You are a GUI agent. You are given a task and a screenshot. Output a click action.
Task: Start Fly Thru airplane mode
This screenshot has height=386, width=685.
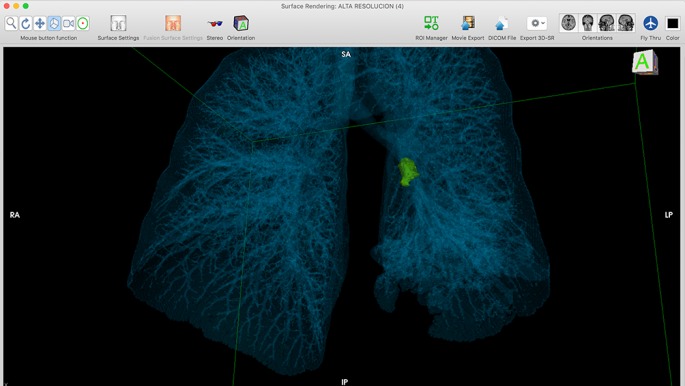tap(650, 23)
